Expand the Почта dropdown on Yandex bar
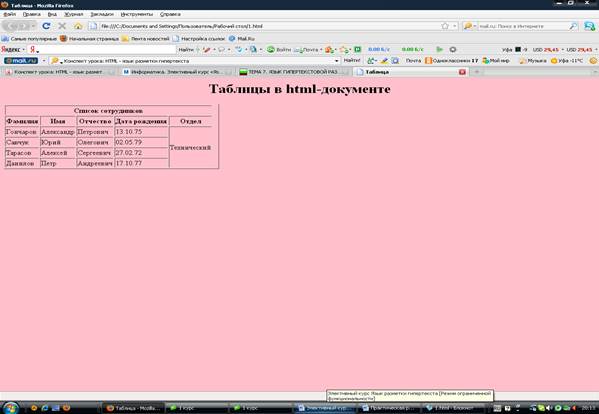This screenshot has width=599, height=414. click(321, 50)
